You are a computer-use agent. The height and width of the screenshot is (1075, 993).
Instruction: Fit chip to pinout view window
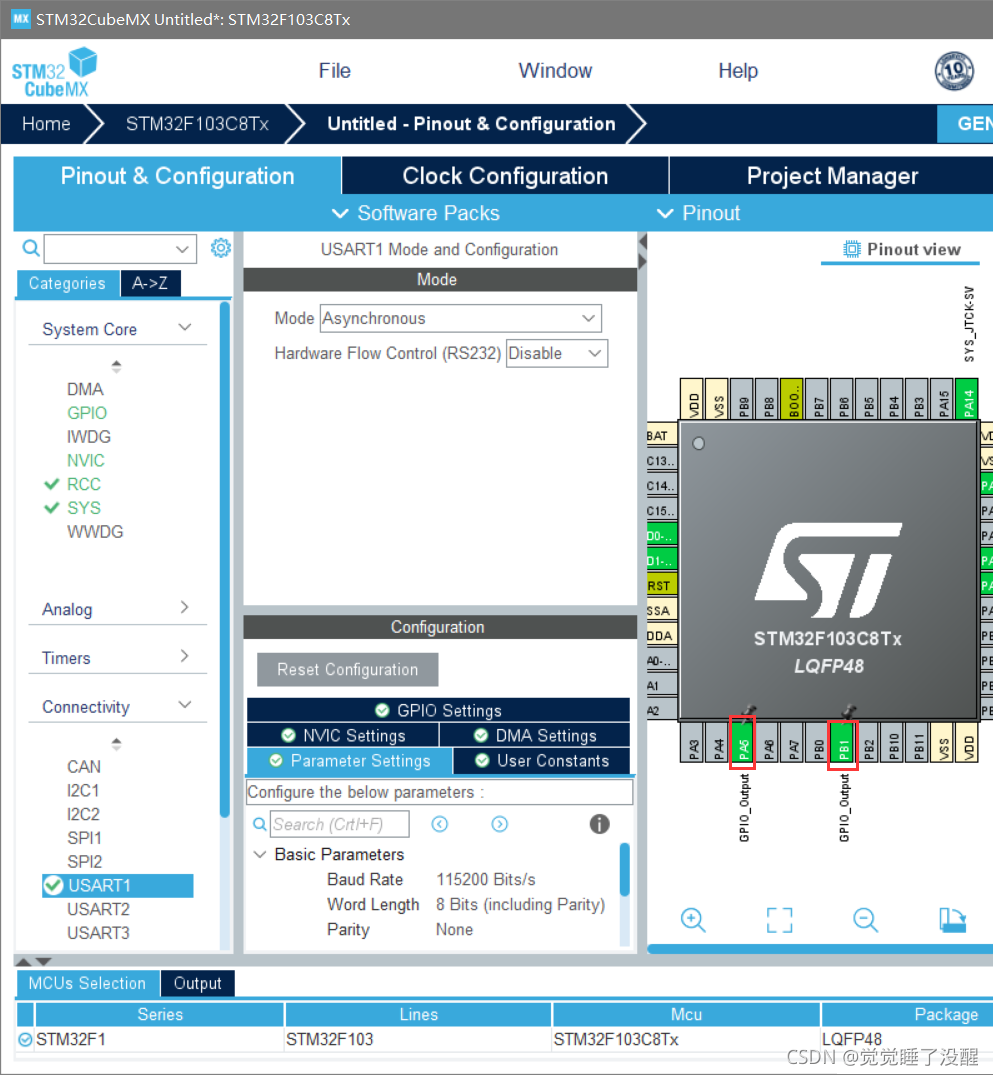pos(779,919)
